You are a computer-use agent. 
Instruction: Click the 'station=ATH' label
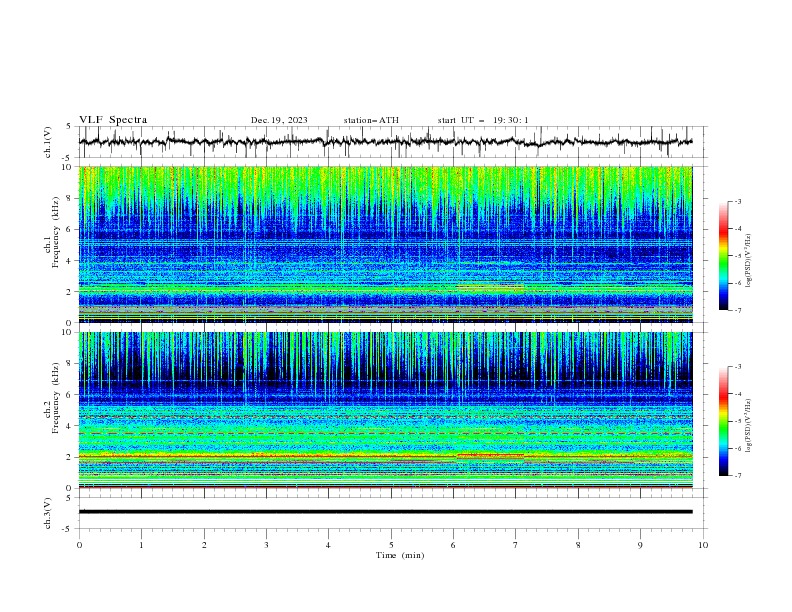371,120
